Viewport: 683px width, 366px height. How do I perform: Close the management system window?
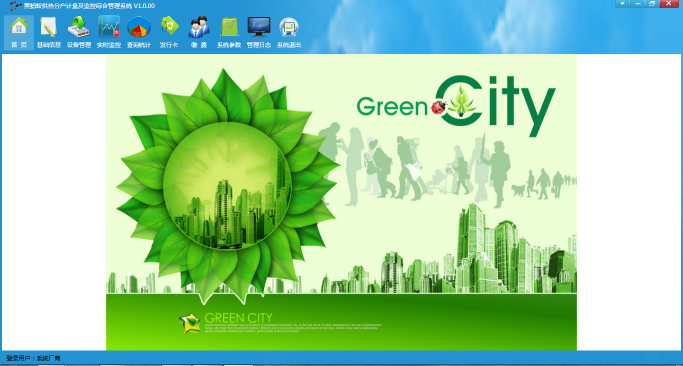click(x=669, y=3)
